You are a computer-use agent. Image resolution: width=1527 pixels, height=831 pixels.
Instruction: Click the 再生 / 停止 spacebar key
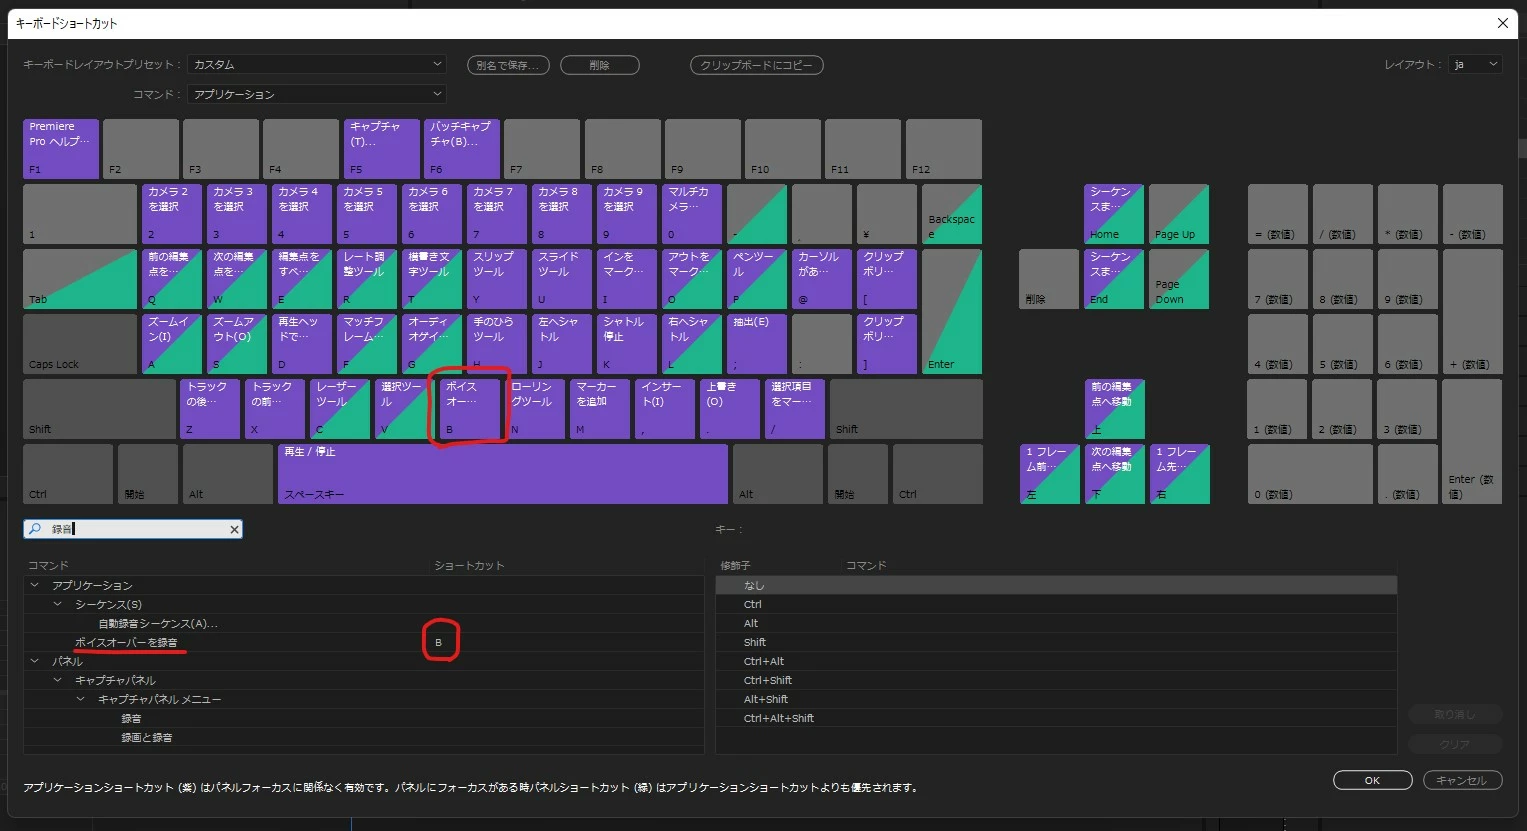click(x=503, y=474)
